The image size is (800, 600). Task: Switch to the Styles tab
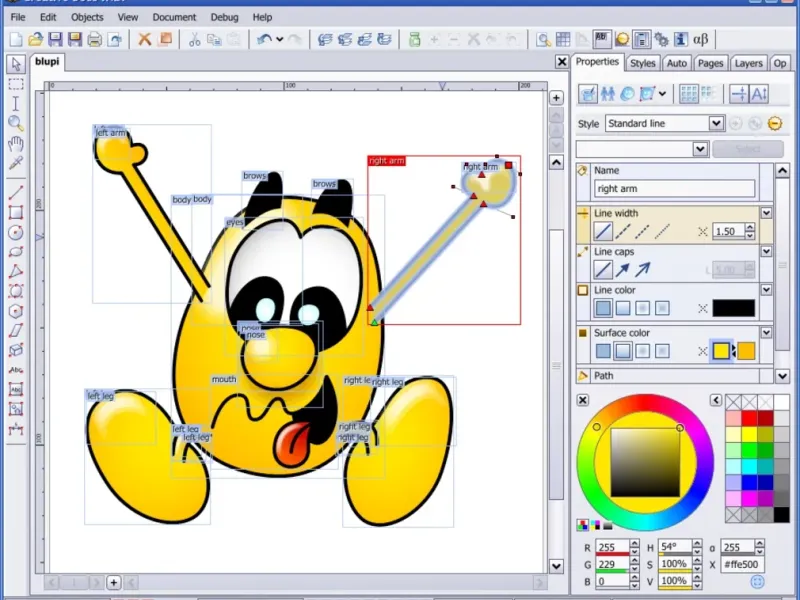pyautogui.click(x=642, y=63)
